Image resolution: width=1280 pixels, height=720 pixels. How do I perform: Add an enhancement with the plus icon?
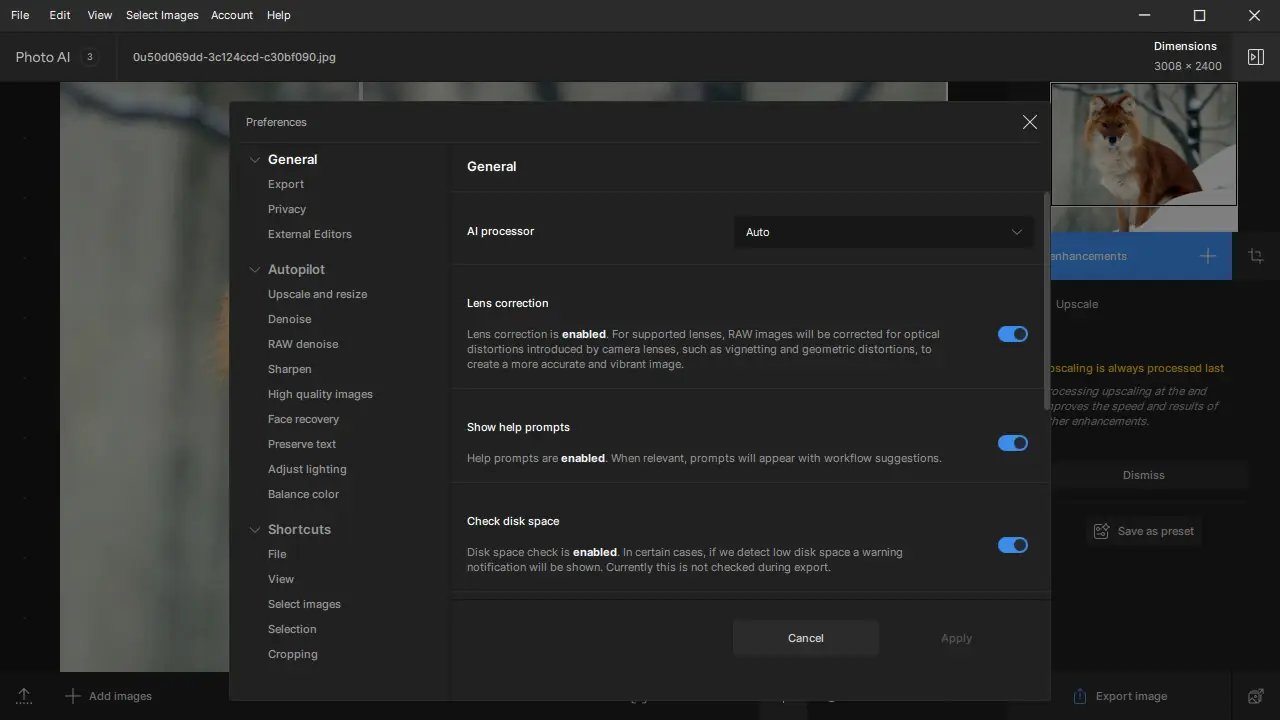pyautogui.click(x=1208, y=256)
